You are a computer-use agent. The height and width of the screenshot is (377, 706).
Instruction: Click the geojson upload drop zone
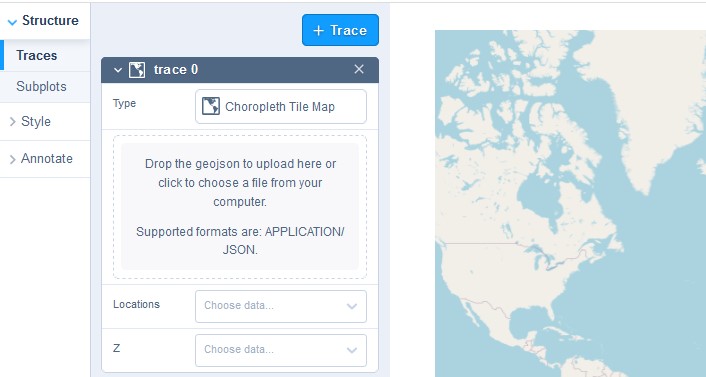pos(240,207)
